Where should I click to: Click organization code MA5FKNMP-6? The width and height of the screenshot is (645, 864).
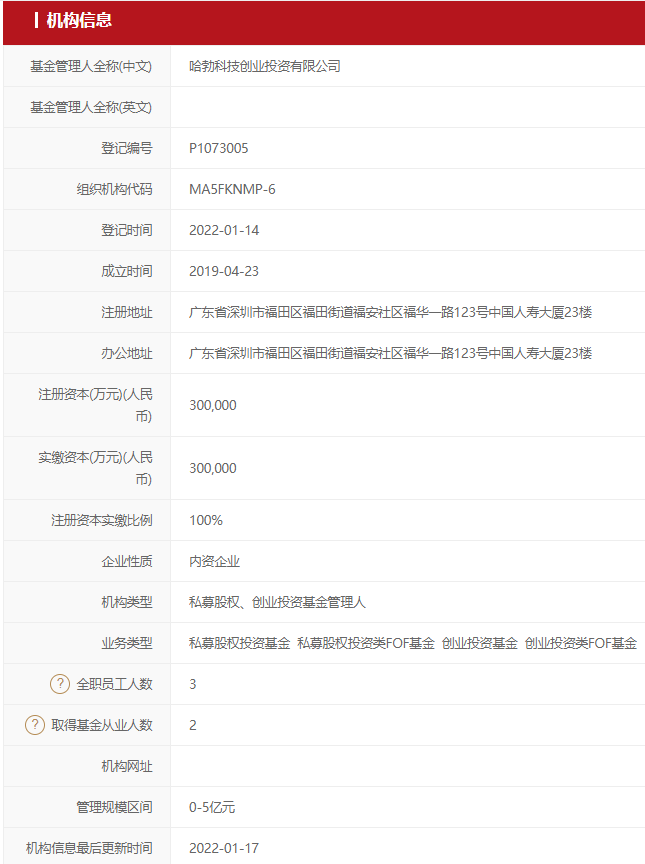coord(232,189)
